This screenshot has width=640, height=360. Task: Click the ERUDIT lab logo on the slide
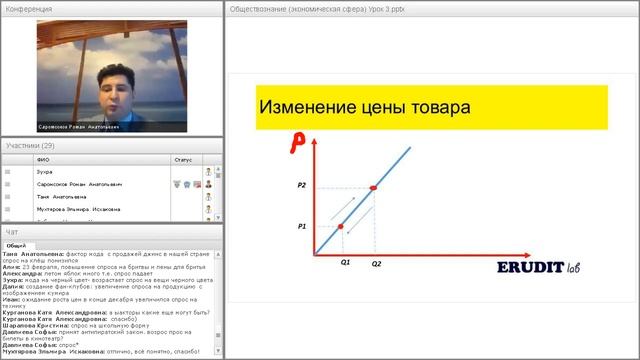coord(538,268)
